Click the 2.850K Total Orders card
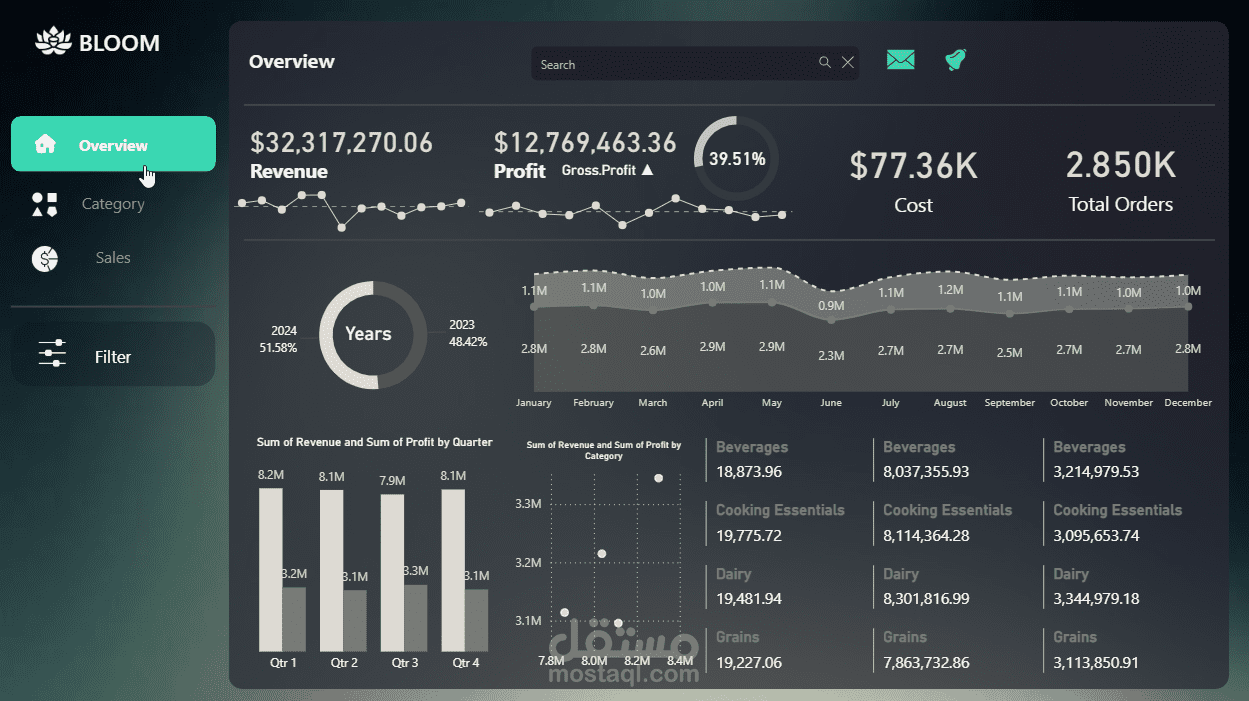Image resolution: width=1249 pixels, height=701 pixels. click(1120, 180)
